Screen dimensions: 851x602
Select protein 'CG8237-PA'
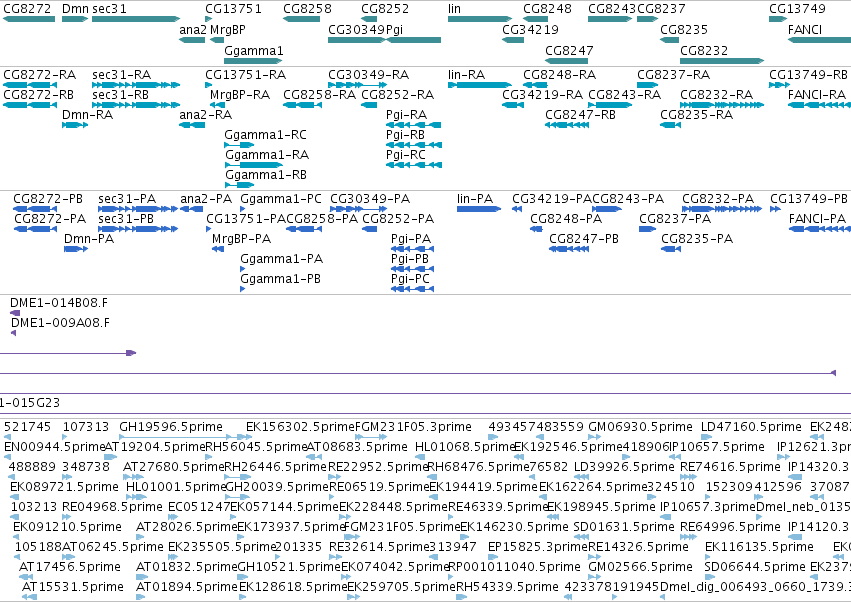675,219
